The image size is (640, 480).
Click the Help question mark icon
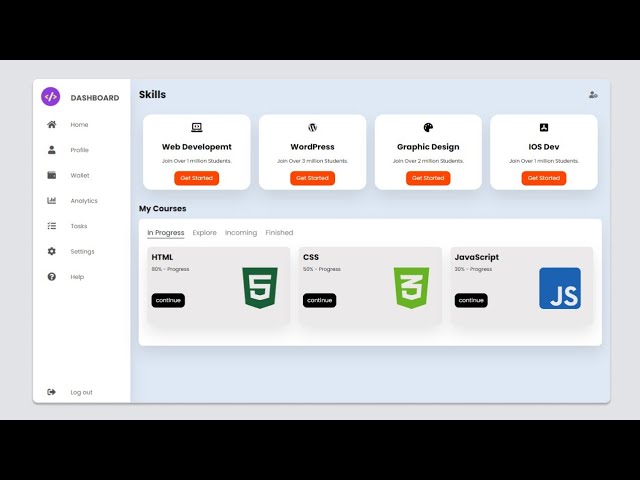tap(51, 277)
